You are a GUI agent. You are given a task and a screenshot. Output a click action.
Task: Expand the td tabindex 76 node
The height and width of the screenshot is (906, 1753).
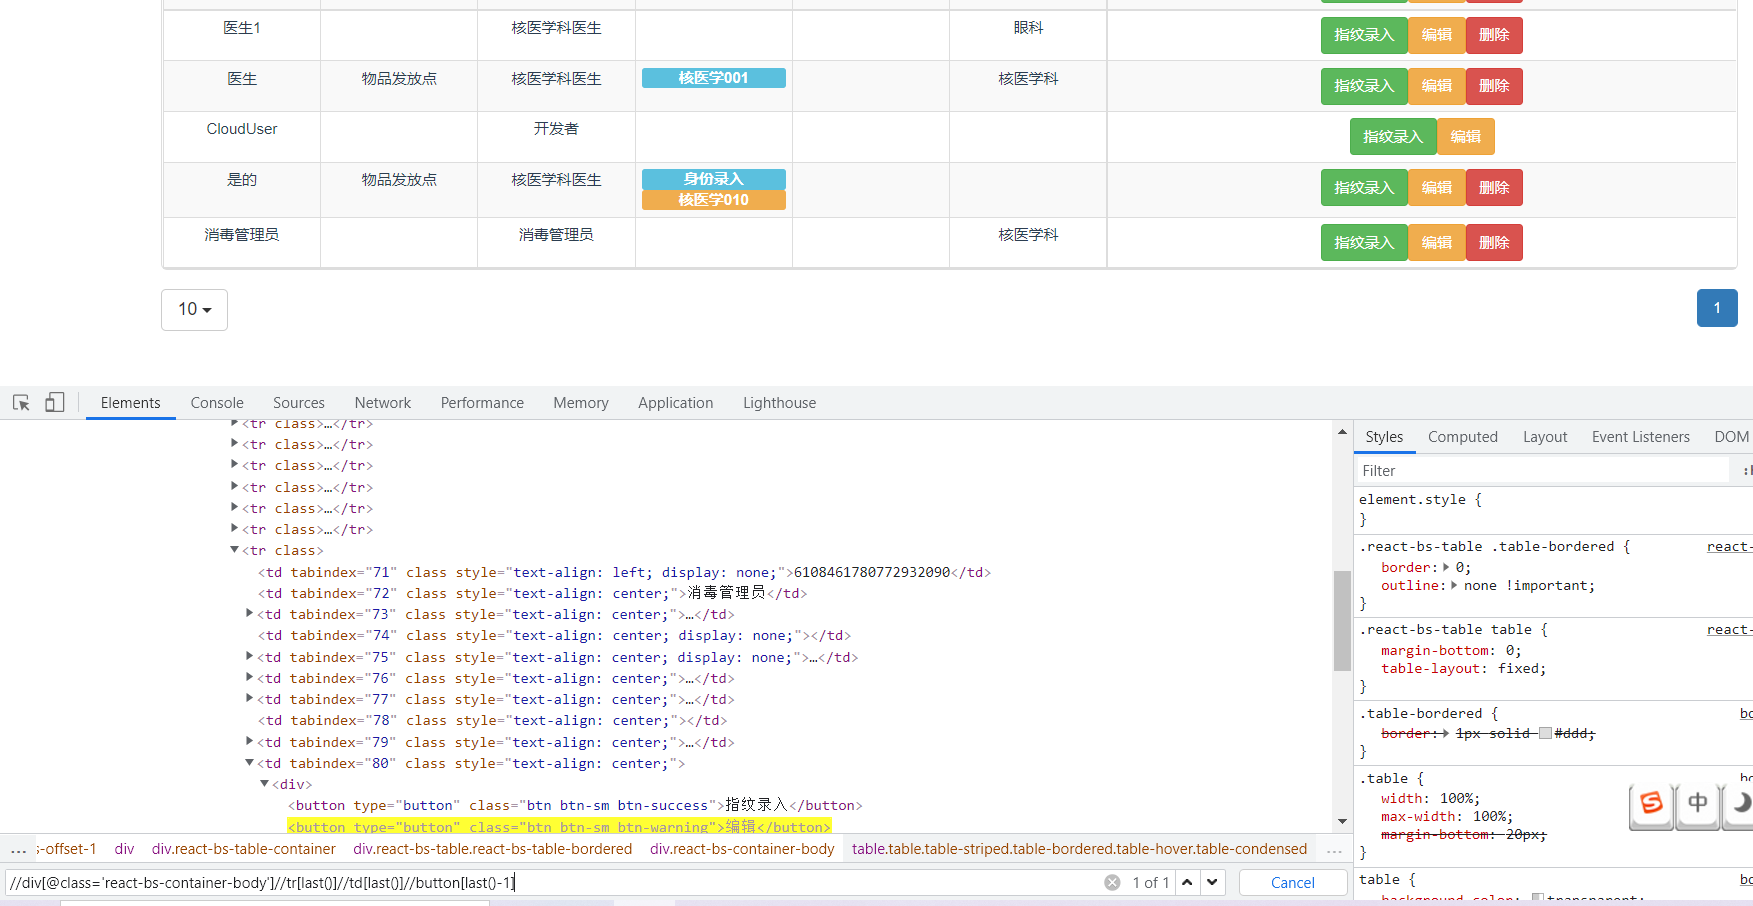tap(250, 678)
